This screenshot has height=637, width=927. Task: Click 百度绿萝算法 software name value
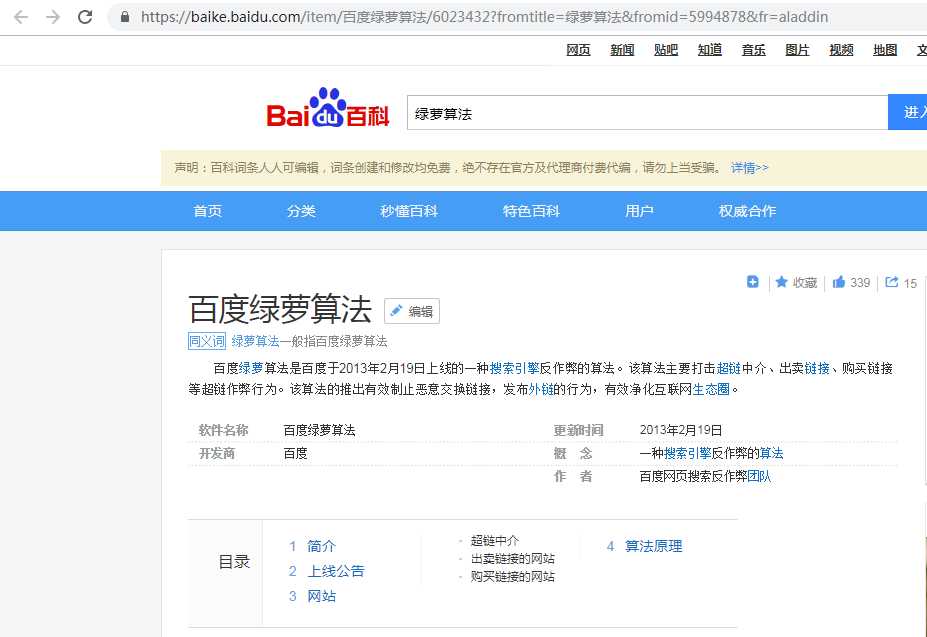coord(319,431)
